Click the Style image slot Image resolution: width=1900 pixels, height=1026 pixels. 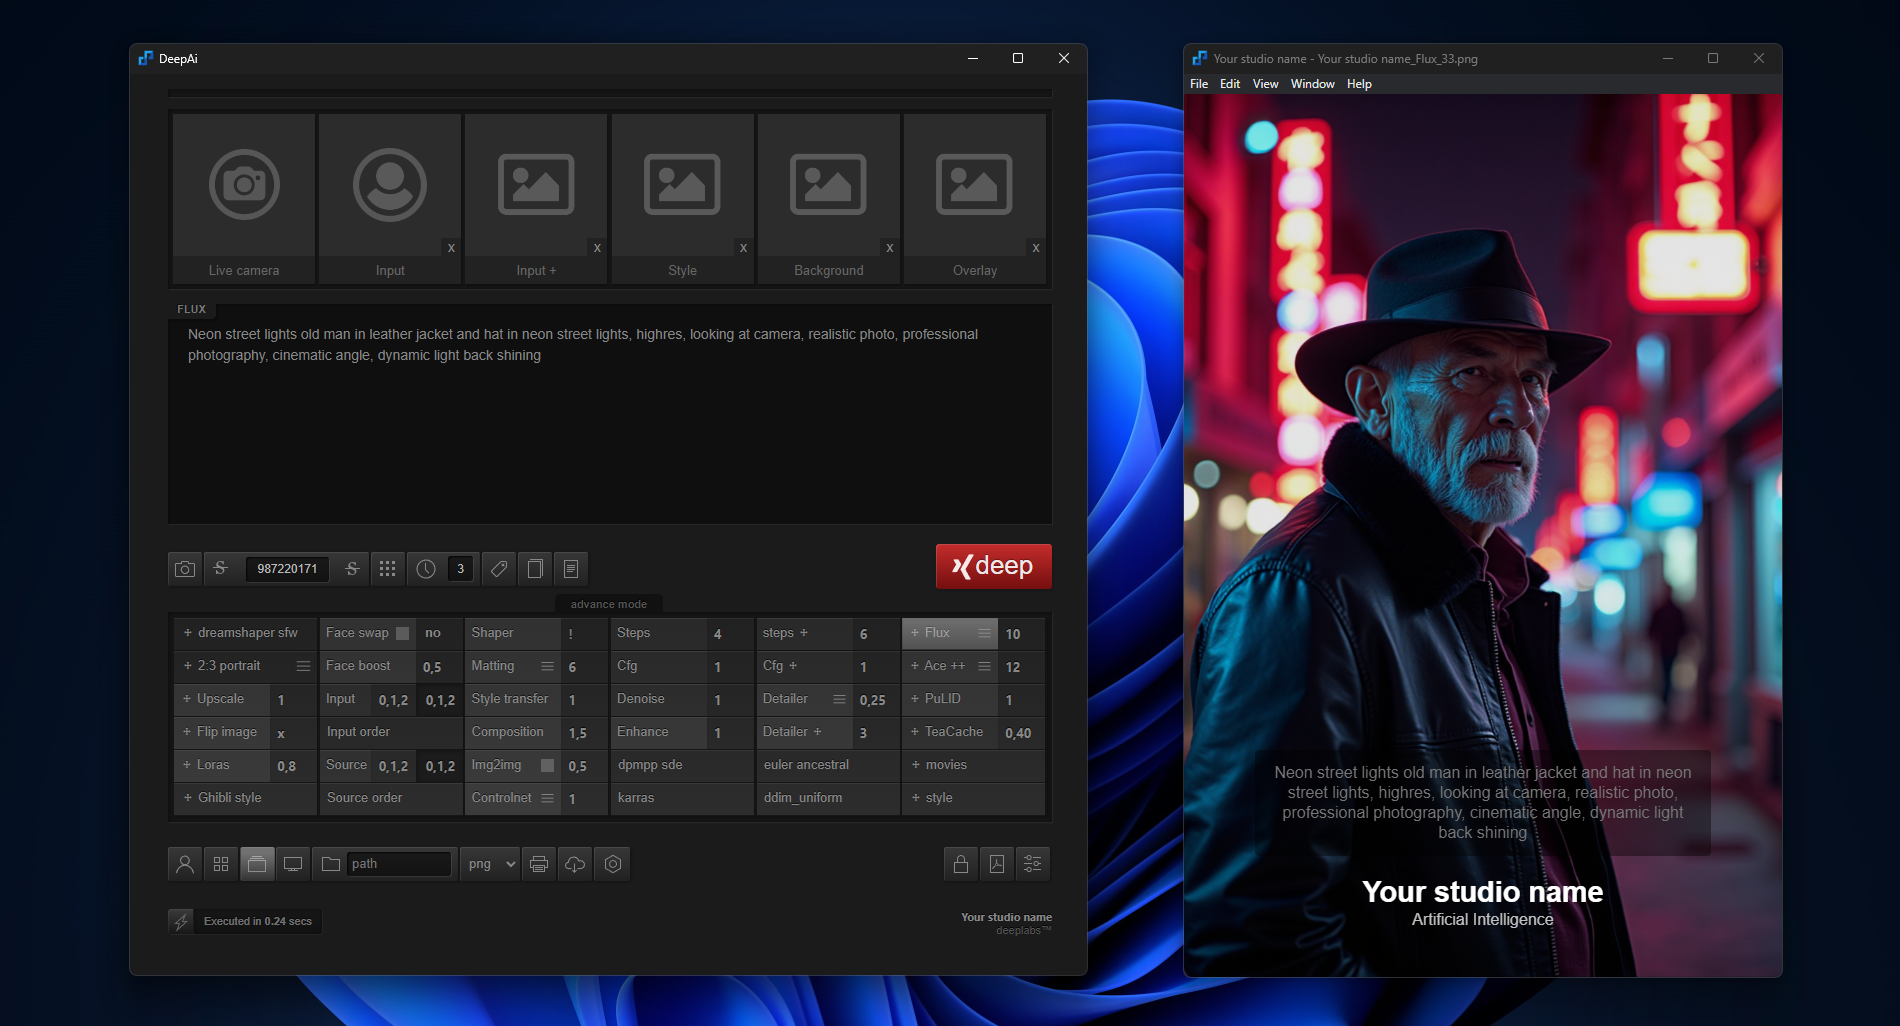[x=682, y=198]
